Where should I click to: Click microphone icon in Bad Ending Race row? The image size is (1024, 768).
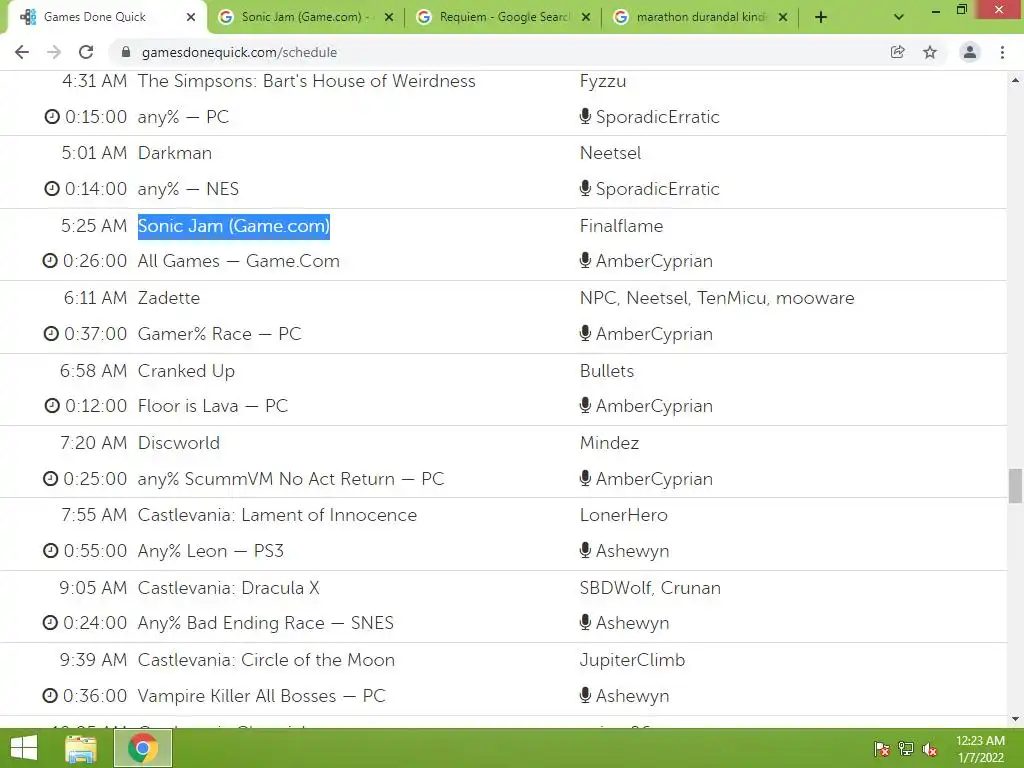pyautogui.click(x=585, y=622)
